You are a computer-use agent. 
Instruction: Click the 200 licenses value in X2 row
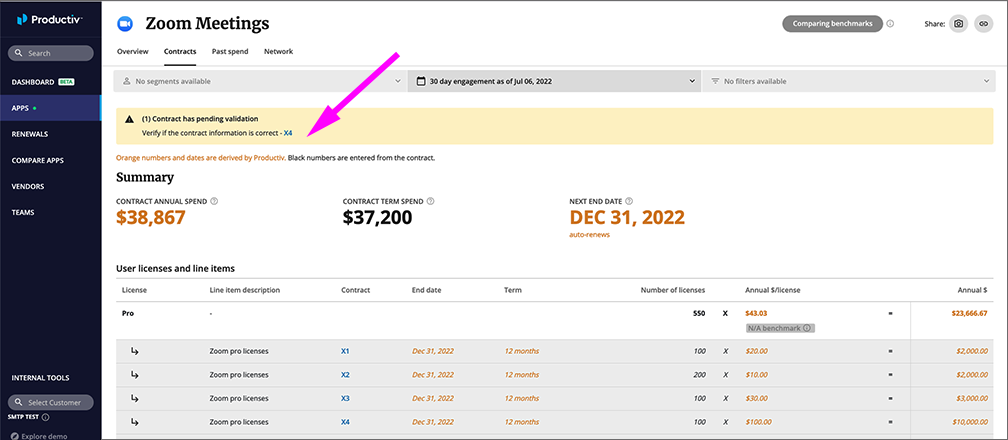coord(699,374)
